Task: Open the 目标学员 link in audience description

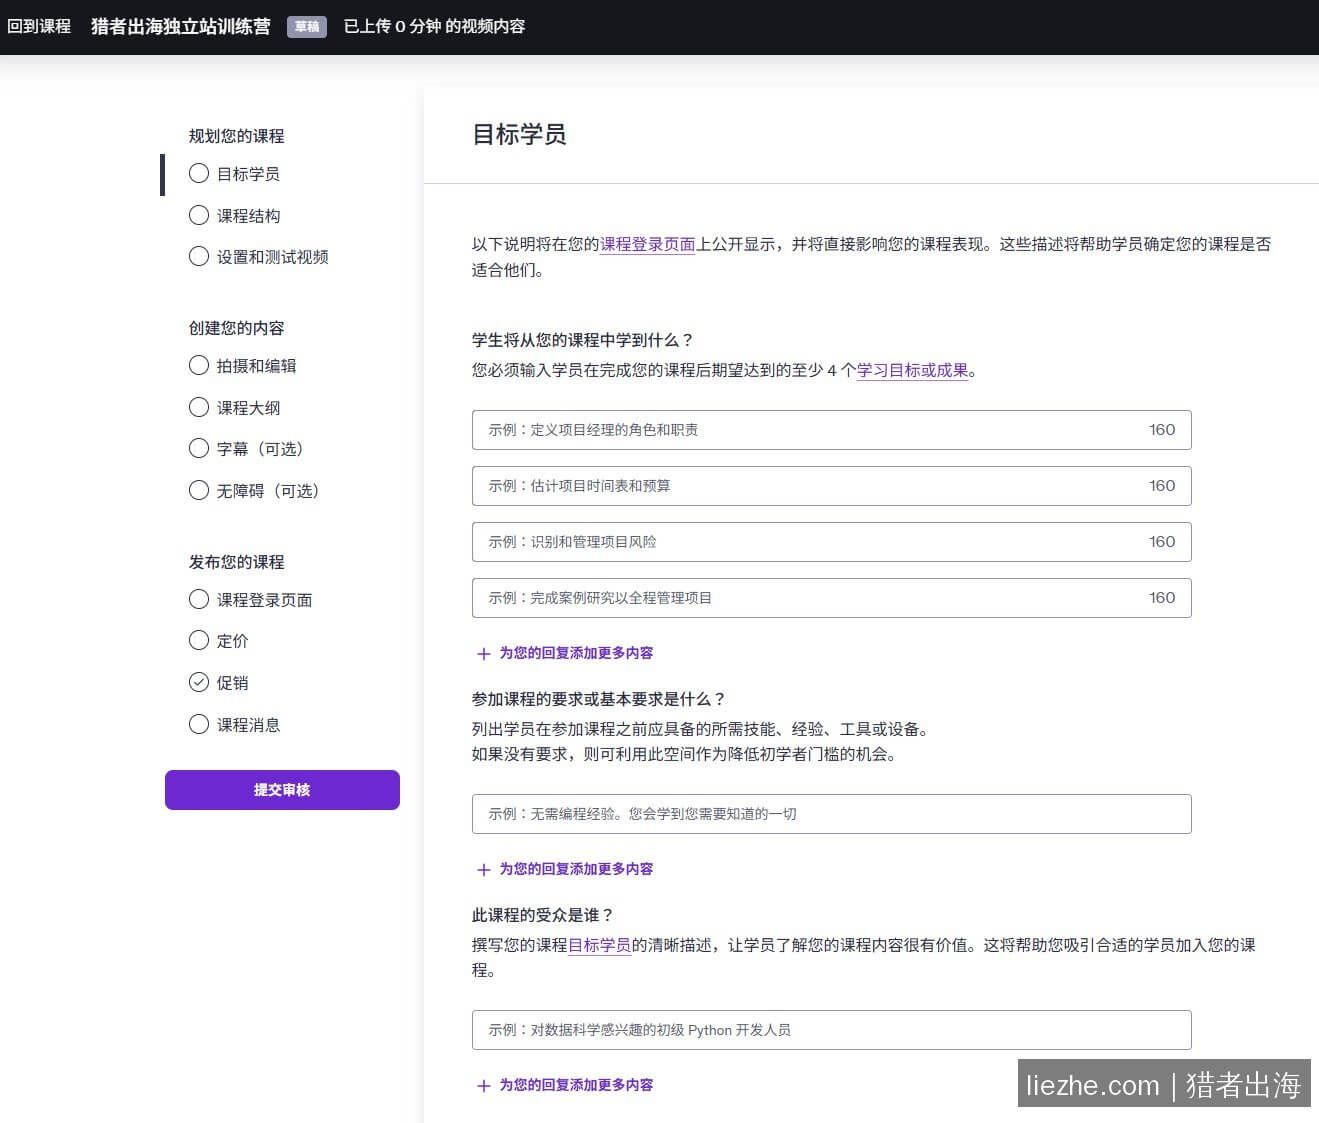Action: point(599,945)
